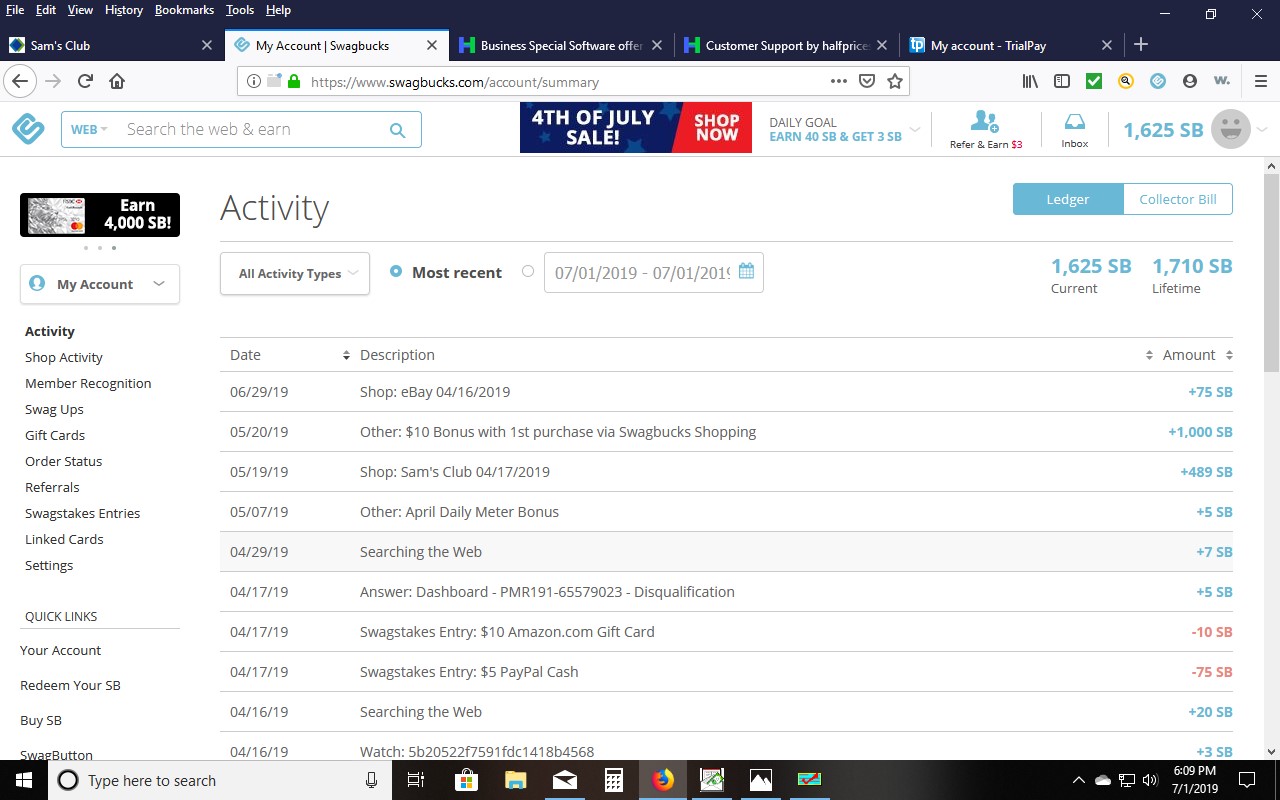Save page to Pocket
The height and width of the screenshot is (800, 1280).
click(x=867, y=81)
